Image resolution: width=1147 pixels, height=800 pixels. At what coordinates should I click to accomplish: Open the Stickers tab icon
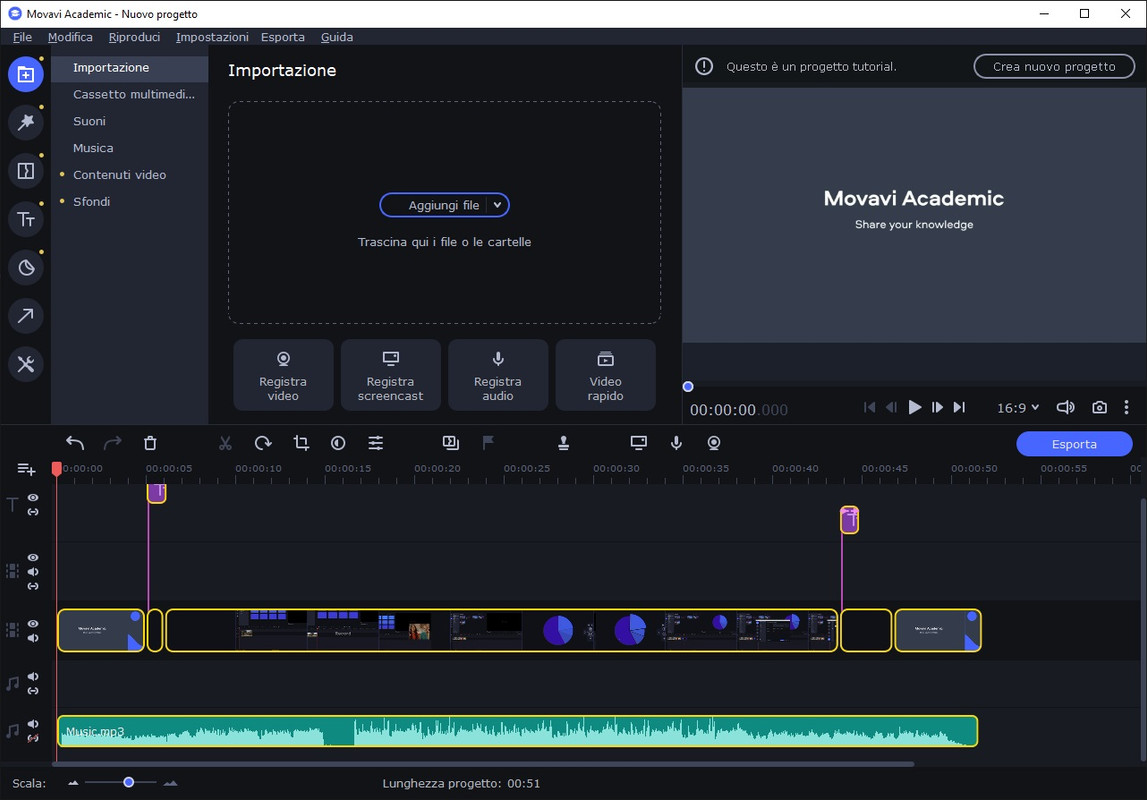tap(26, 268)
